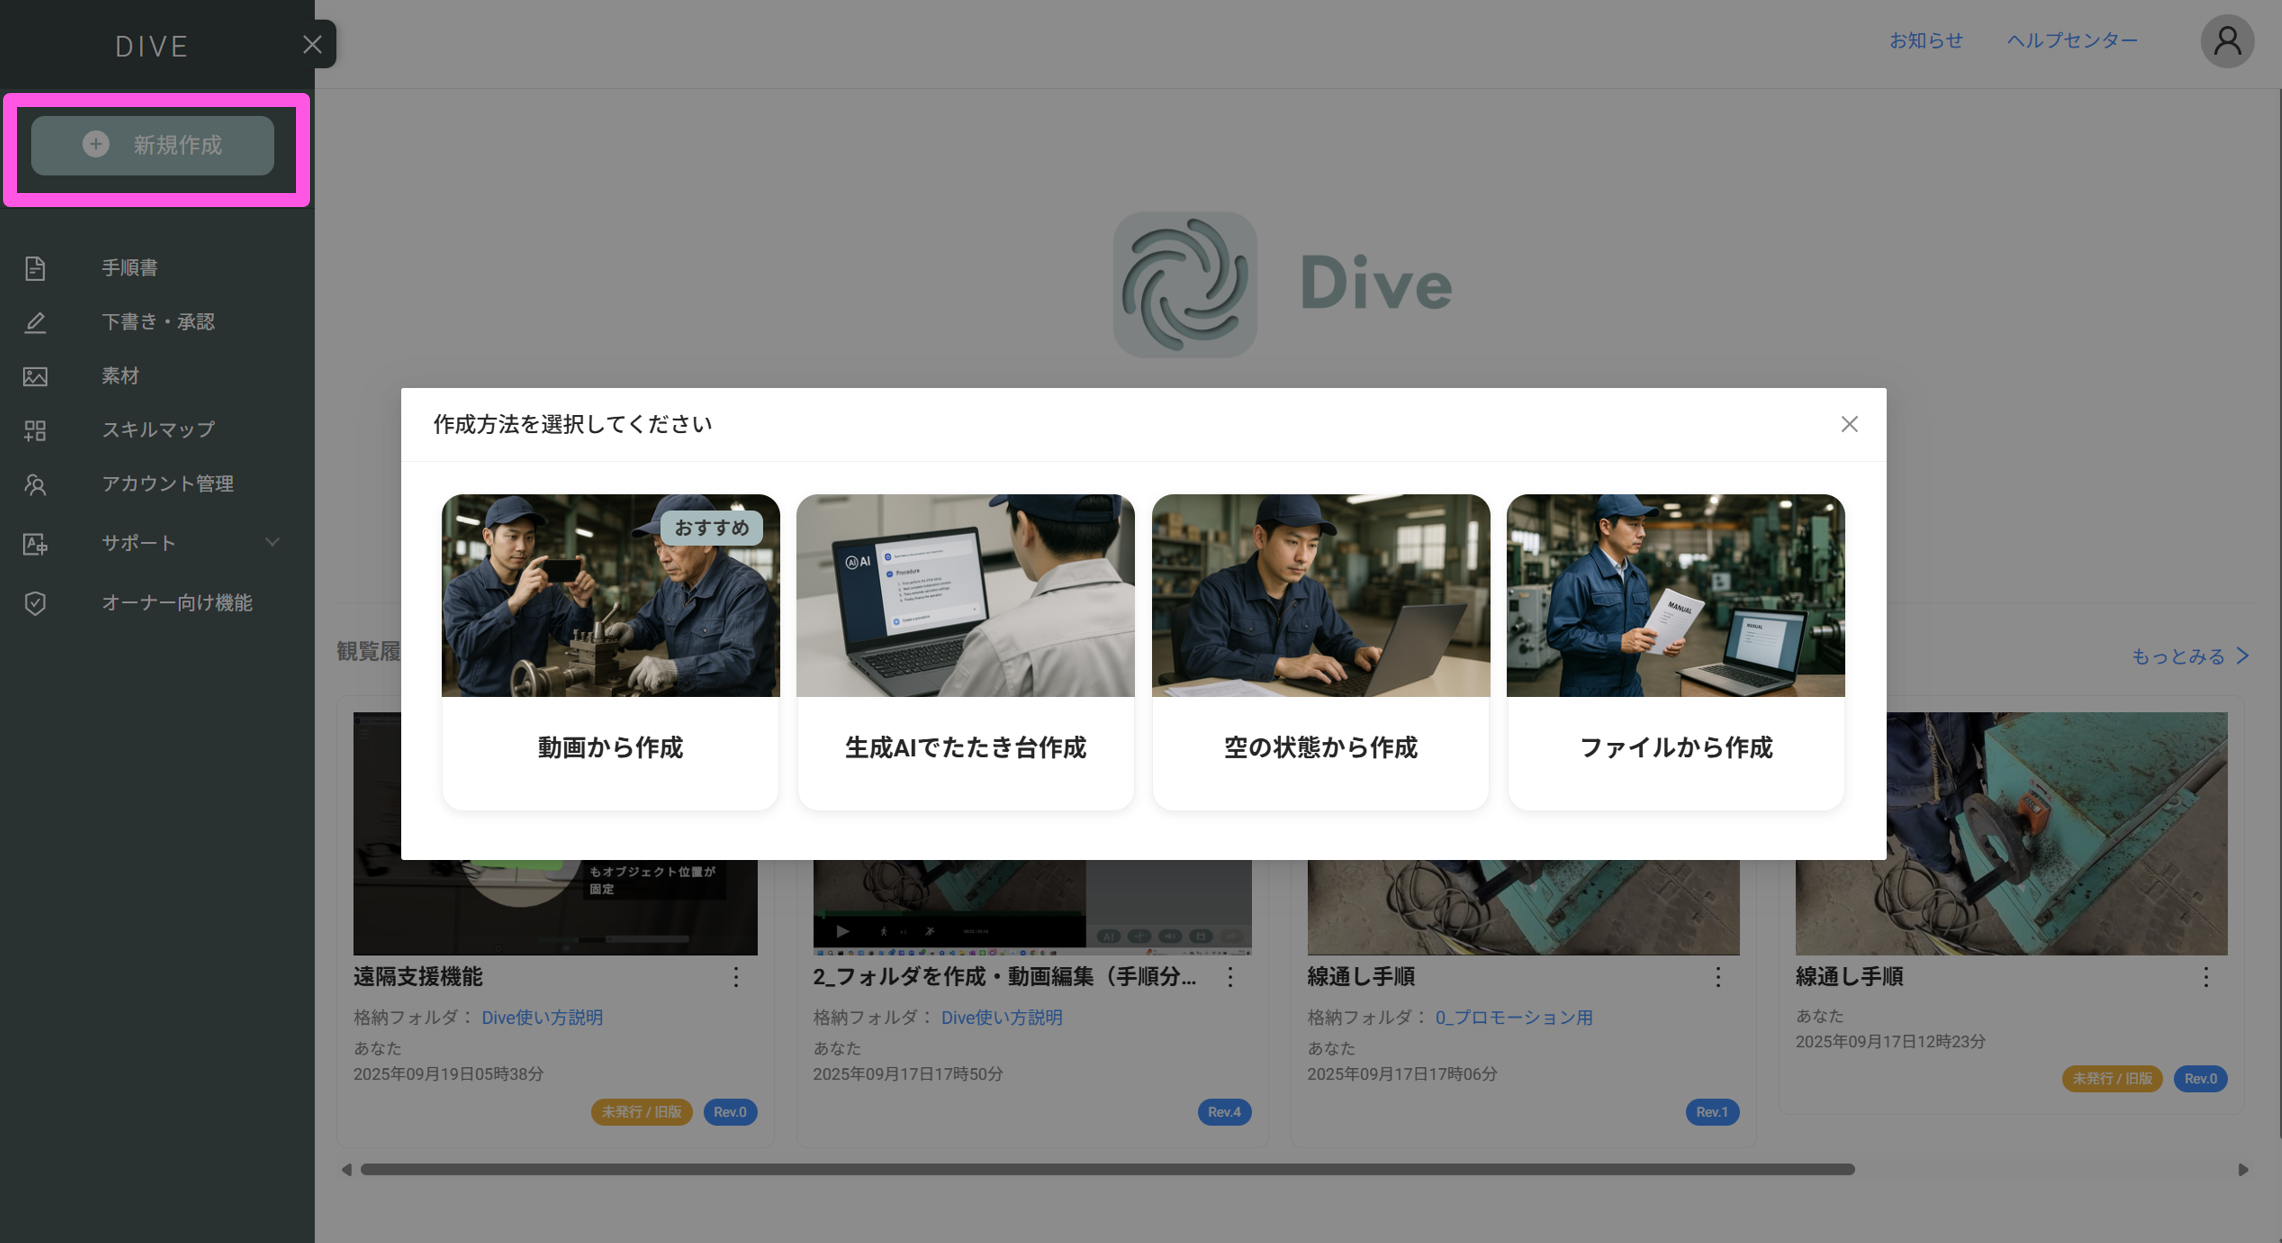This screenshot has height=1243, width=2282.
Task: Click the 新規作成 button
Action: pyautogui.click(x=153, y=145)
